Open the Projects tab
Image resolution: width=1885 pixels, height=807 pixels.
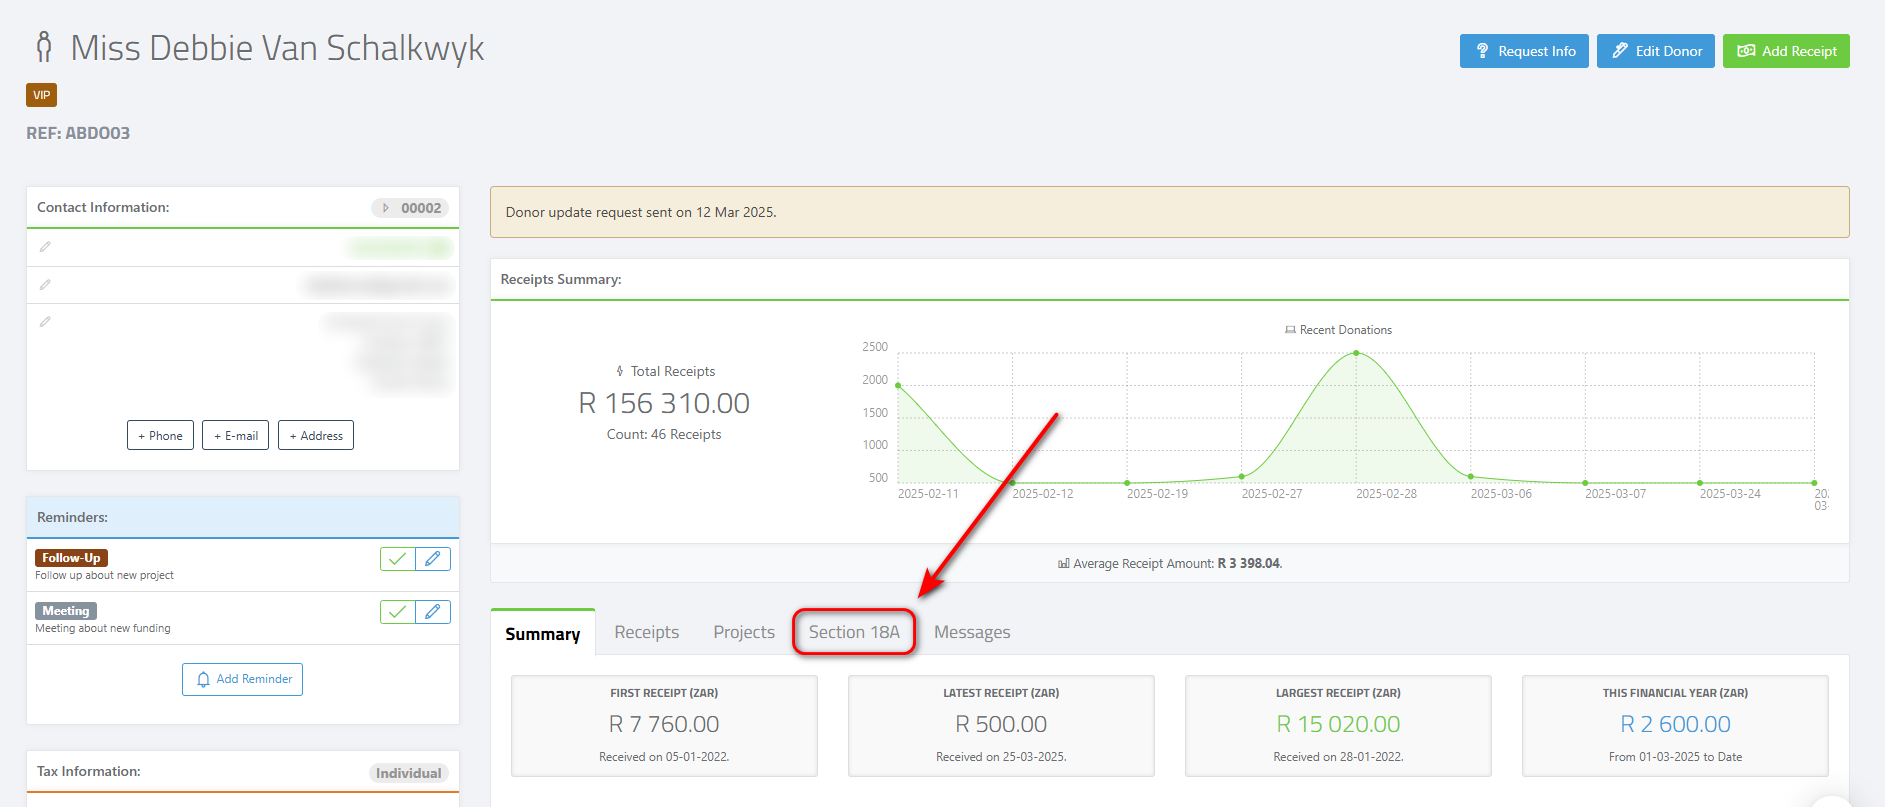tap(744, 632)
